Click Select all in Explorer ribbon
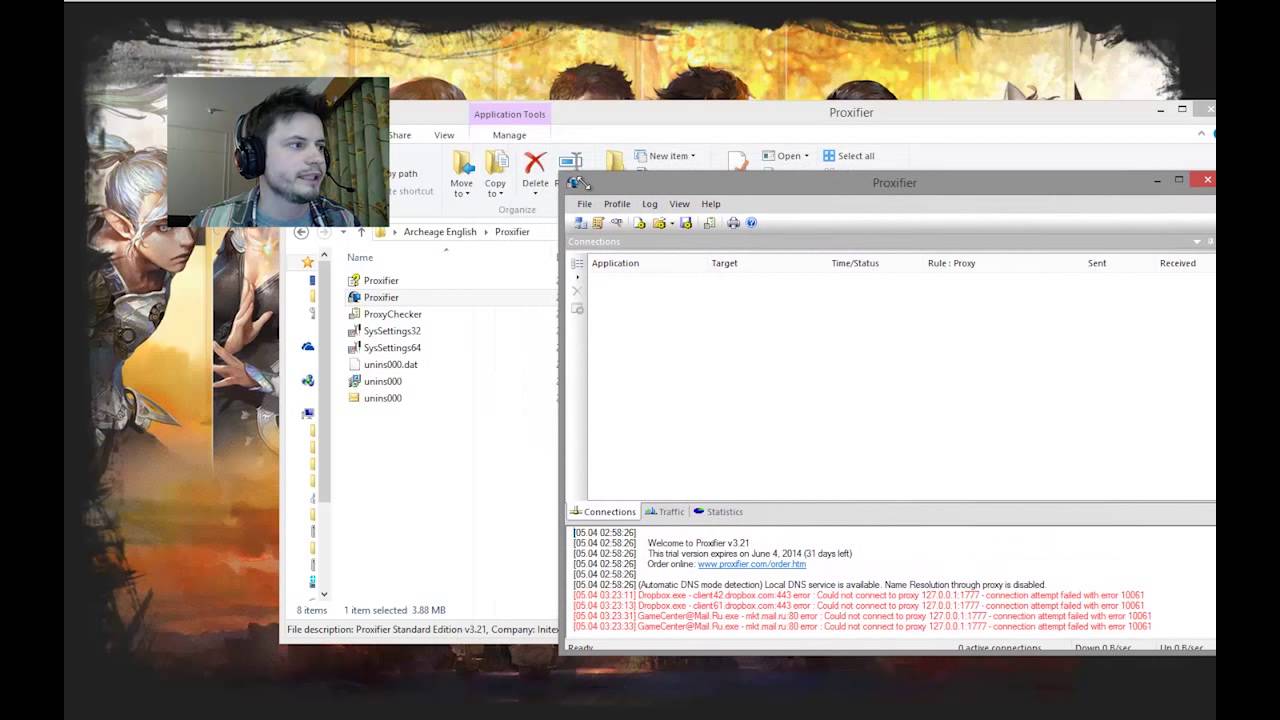 click(x=848, y=156)
